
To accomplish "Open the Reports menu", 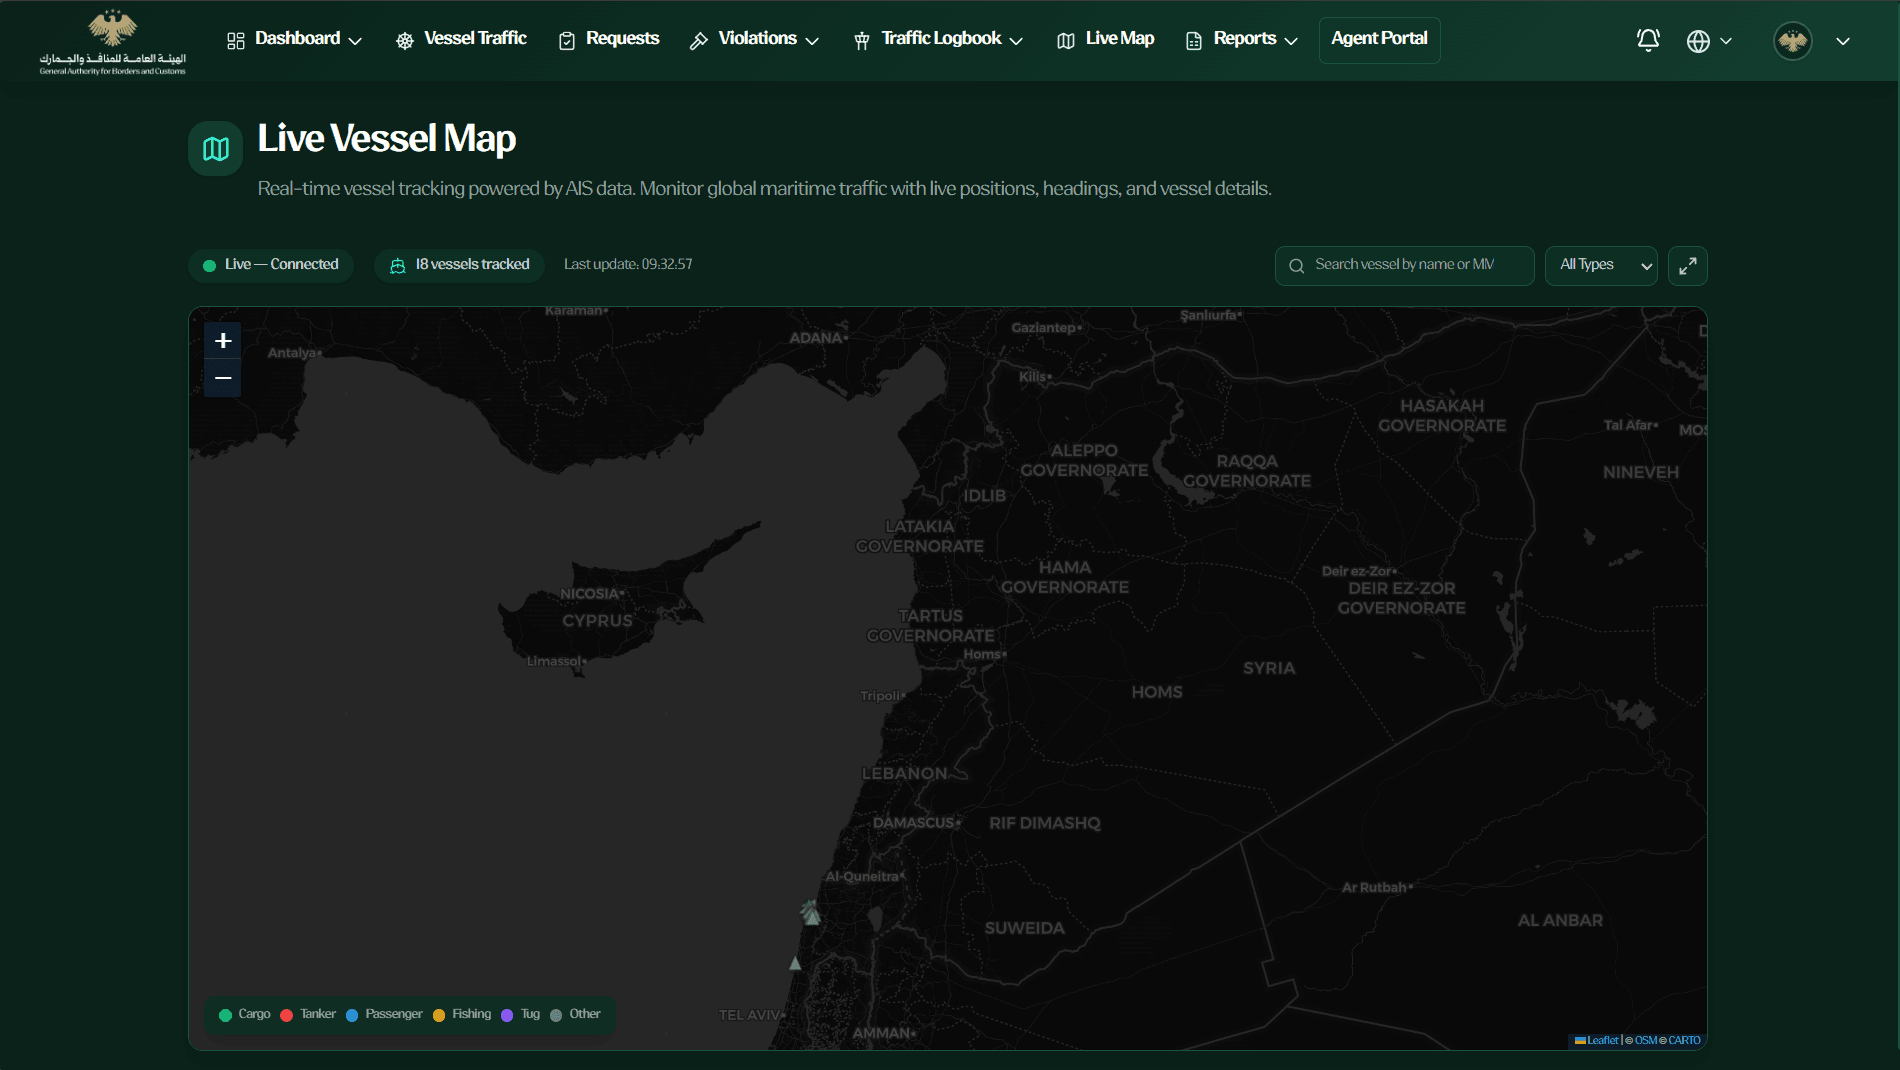I will coord(1242,40).
